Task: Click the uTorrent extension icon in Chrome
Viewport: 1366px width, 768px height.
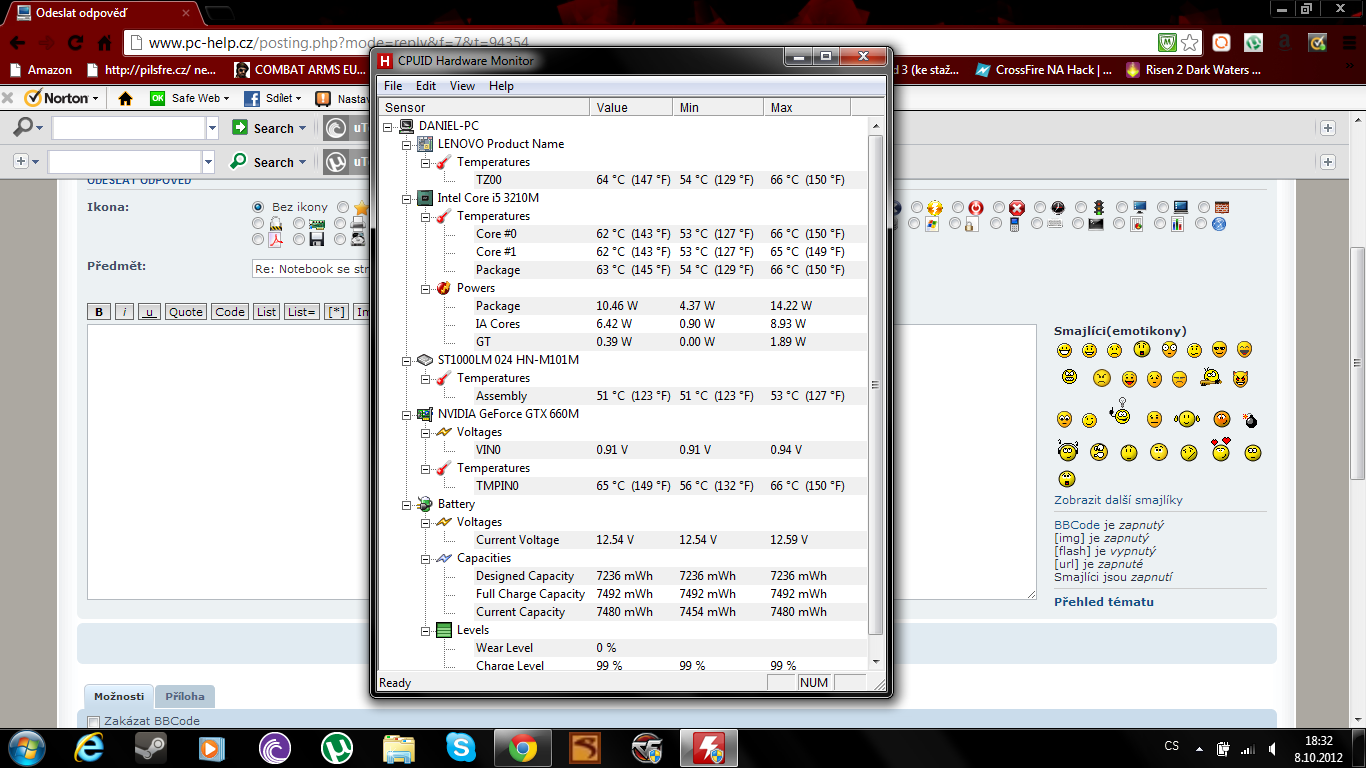Action: click(x=1253, y=43)
